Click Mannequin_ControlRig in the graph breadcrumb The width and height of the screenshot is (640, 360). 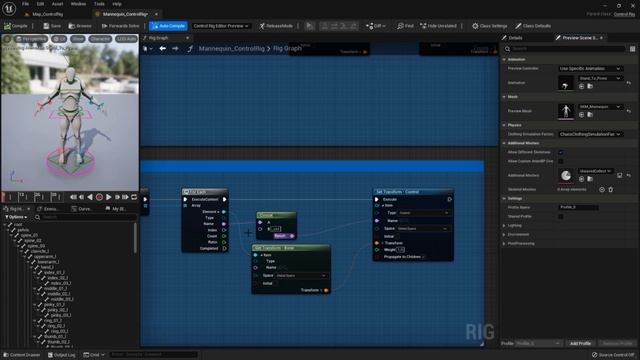point(231,49)
